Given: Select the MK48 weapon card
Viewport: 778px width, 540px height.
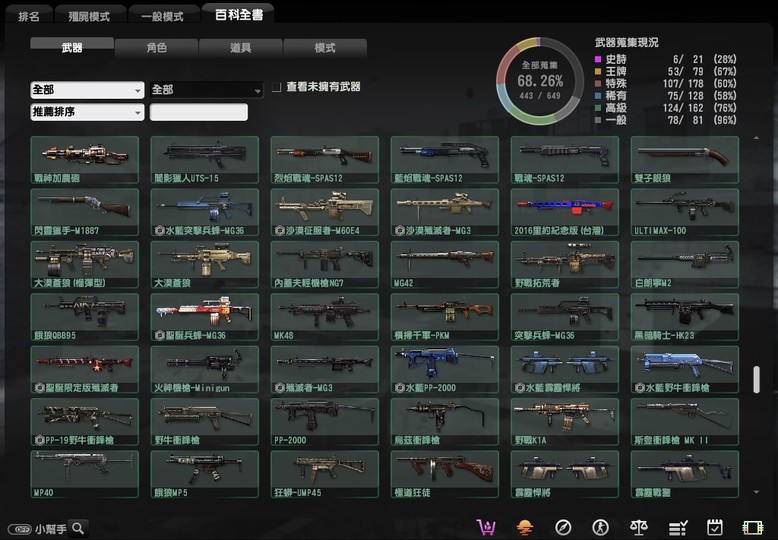Looking at the screenshot, I should click(324, 317).
